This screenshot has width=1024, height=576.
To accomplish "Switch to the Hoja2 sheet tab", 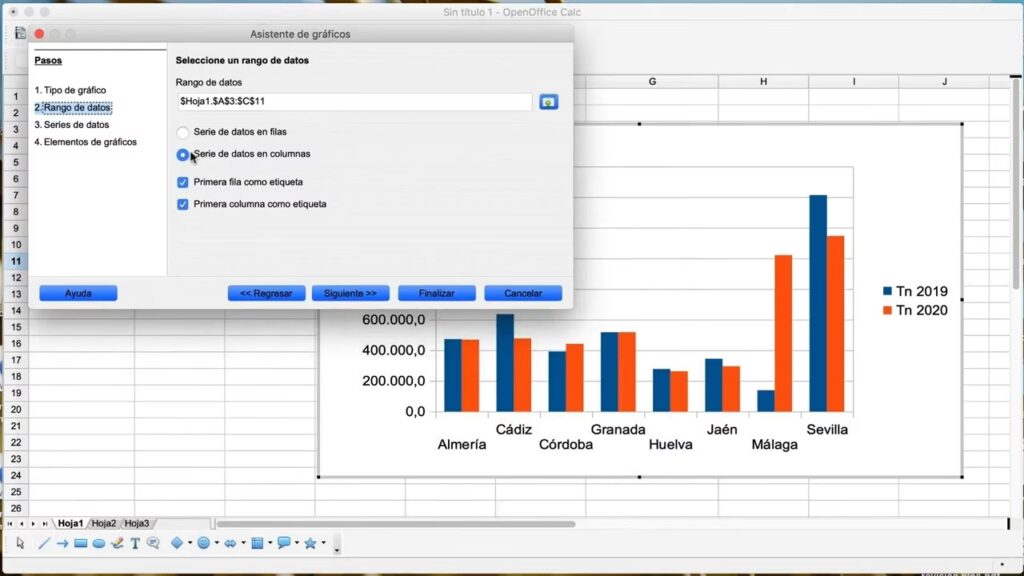I will pyautogui.click(x=104, y=523).
